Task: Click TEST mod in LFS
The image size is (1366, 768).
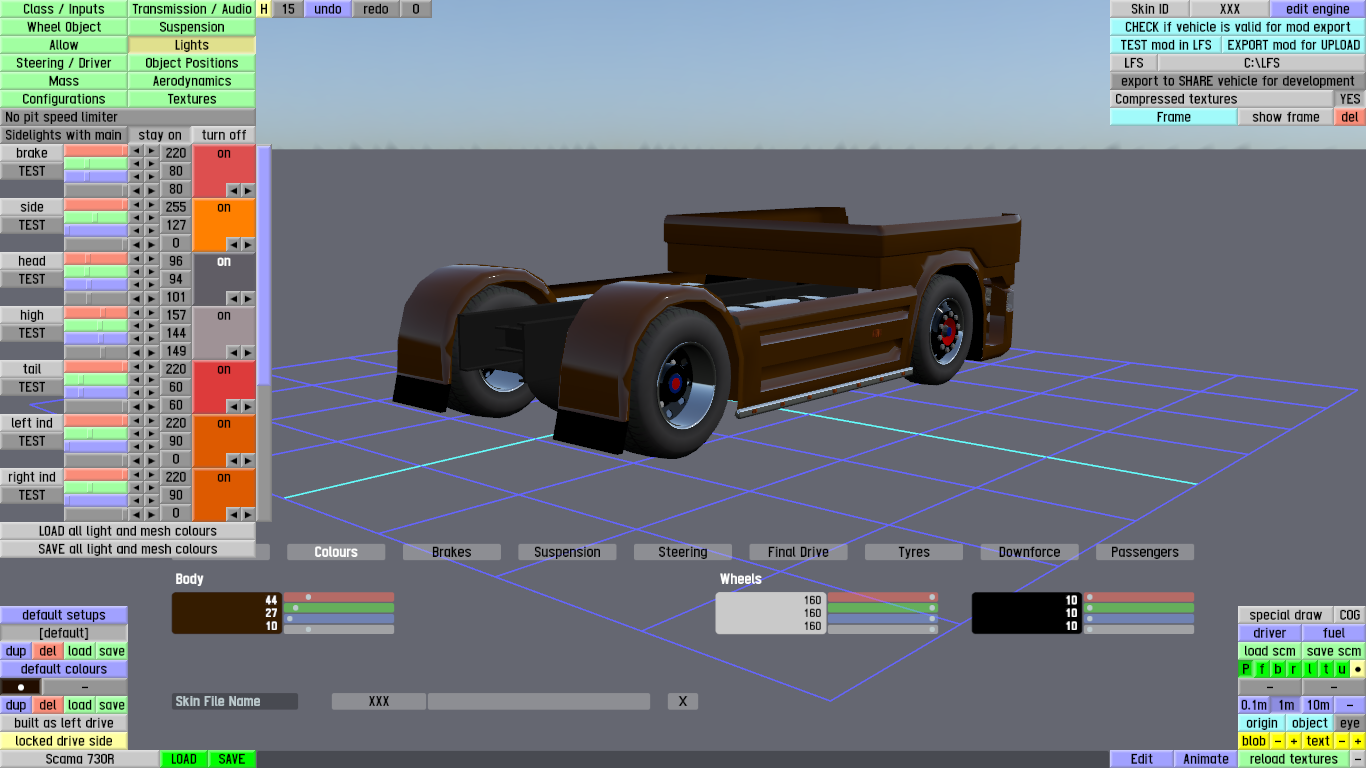Action: tap(1166, 45)
